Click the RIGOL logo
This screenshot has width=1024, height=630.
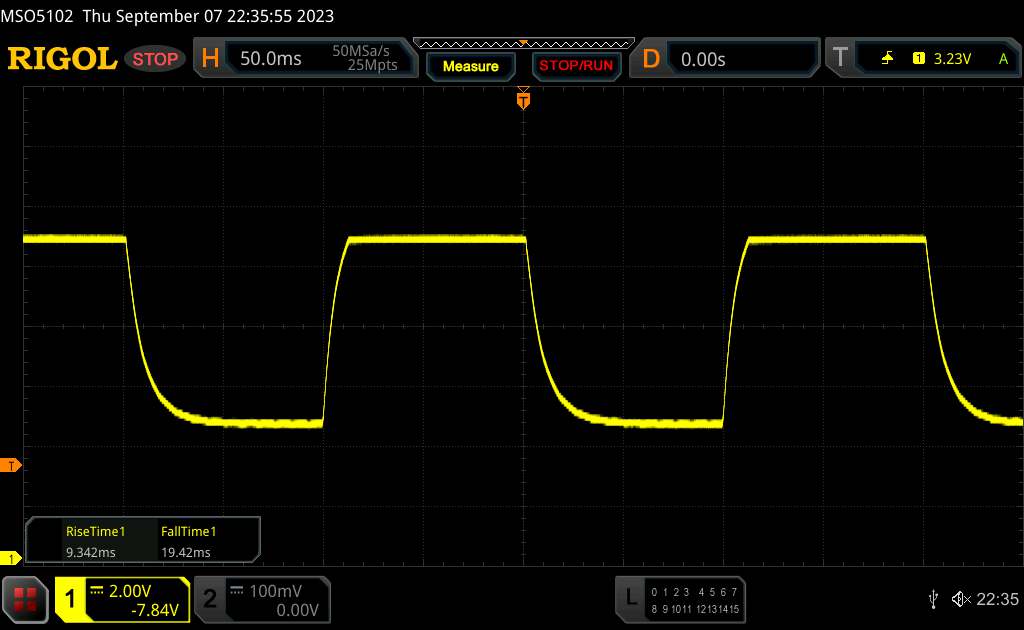[x=62, y=59]
